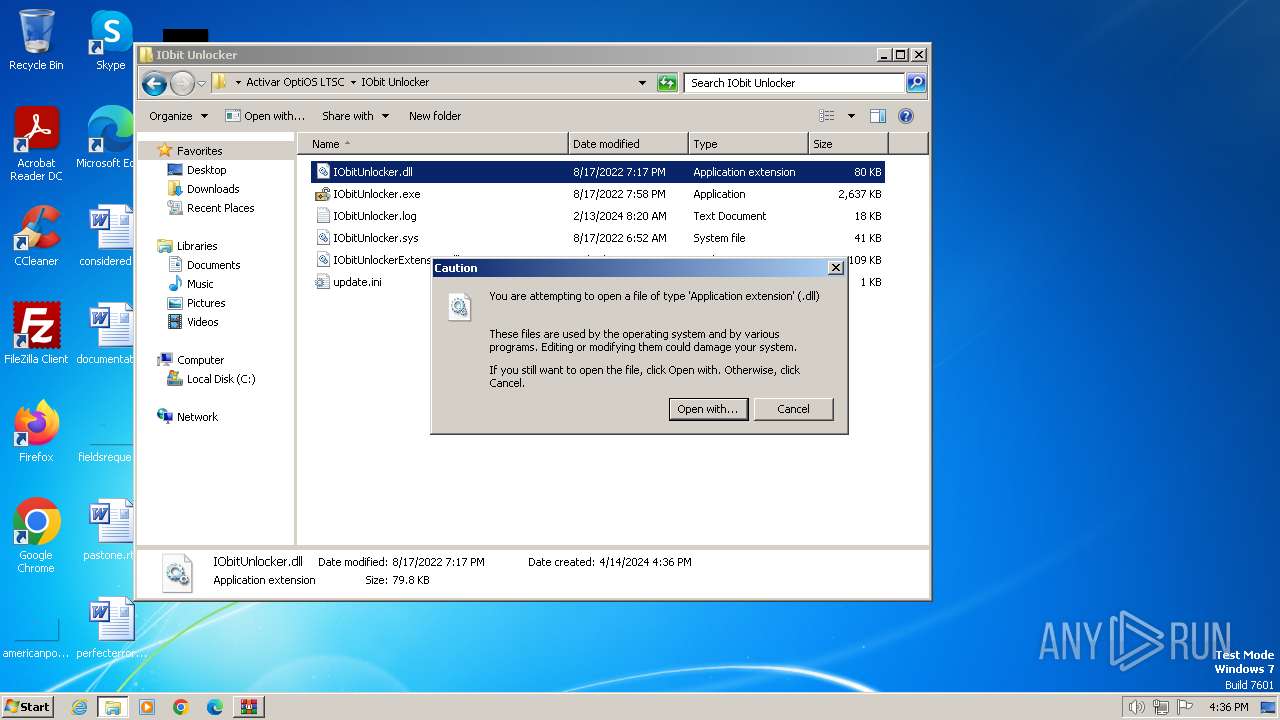The width and height of the screenshot is (1280, 720).
Task: Expand the address bar history dropdown
Action: 642,83
